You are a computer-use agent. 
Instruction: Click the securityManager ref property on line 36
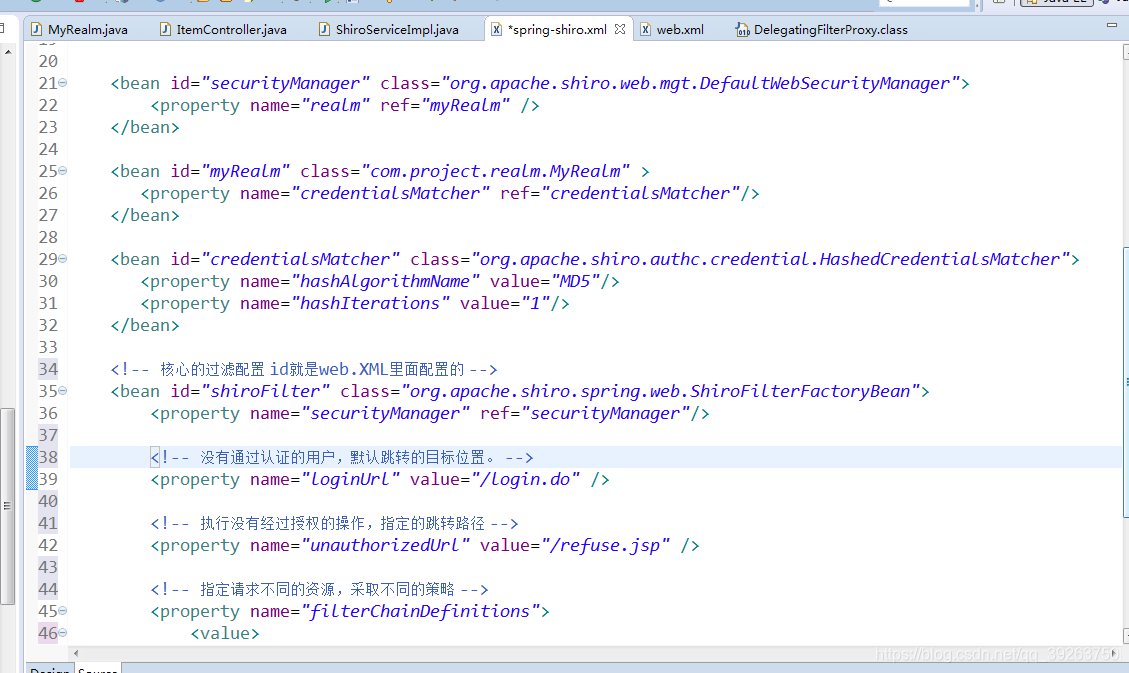tap(430, 413)
